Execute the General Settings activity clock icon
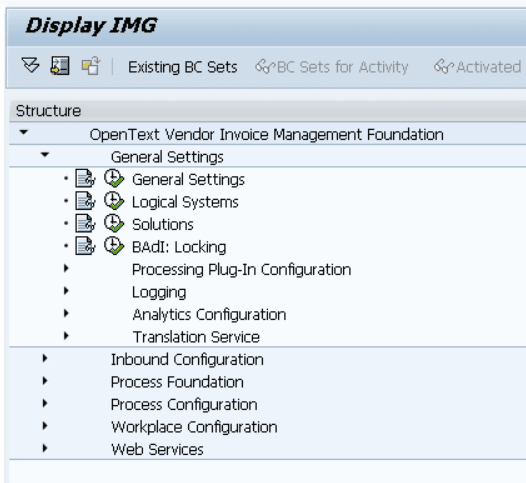Viewport: 526px width, 483px height. [x=114, y=178]
